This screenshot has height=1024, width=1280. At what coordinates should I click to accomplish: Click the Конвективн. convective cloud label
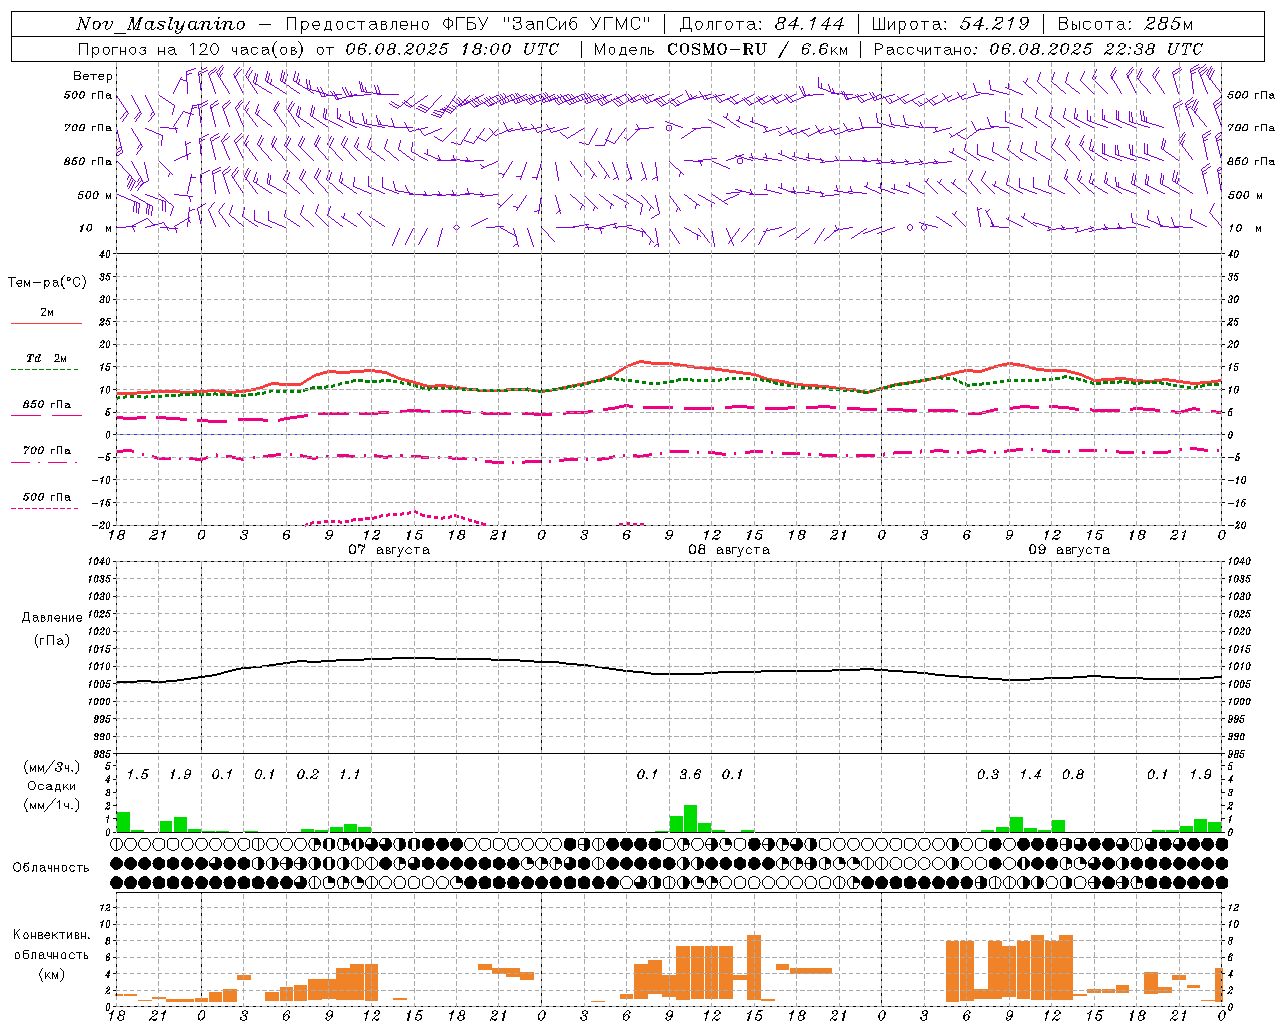coord(52,935)
